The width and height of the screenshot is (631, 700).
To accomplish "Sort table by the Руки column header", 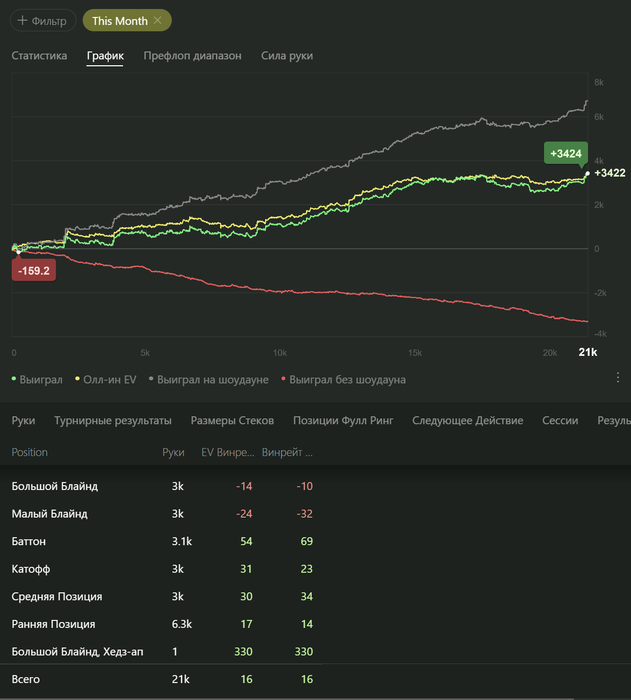I will (173, 452).
